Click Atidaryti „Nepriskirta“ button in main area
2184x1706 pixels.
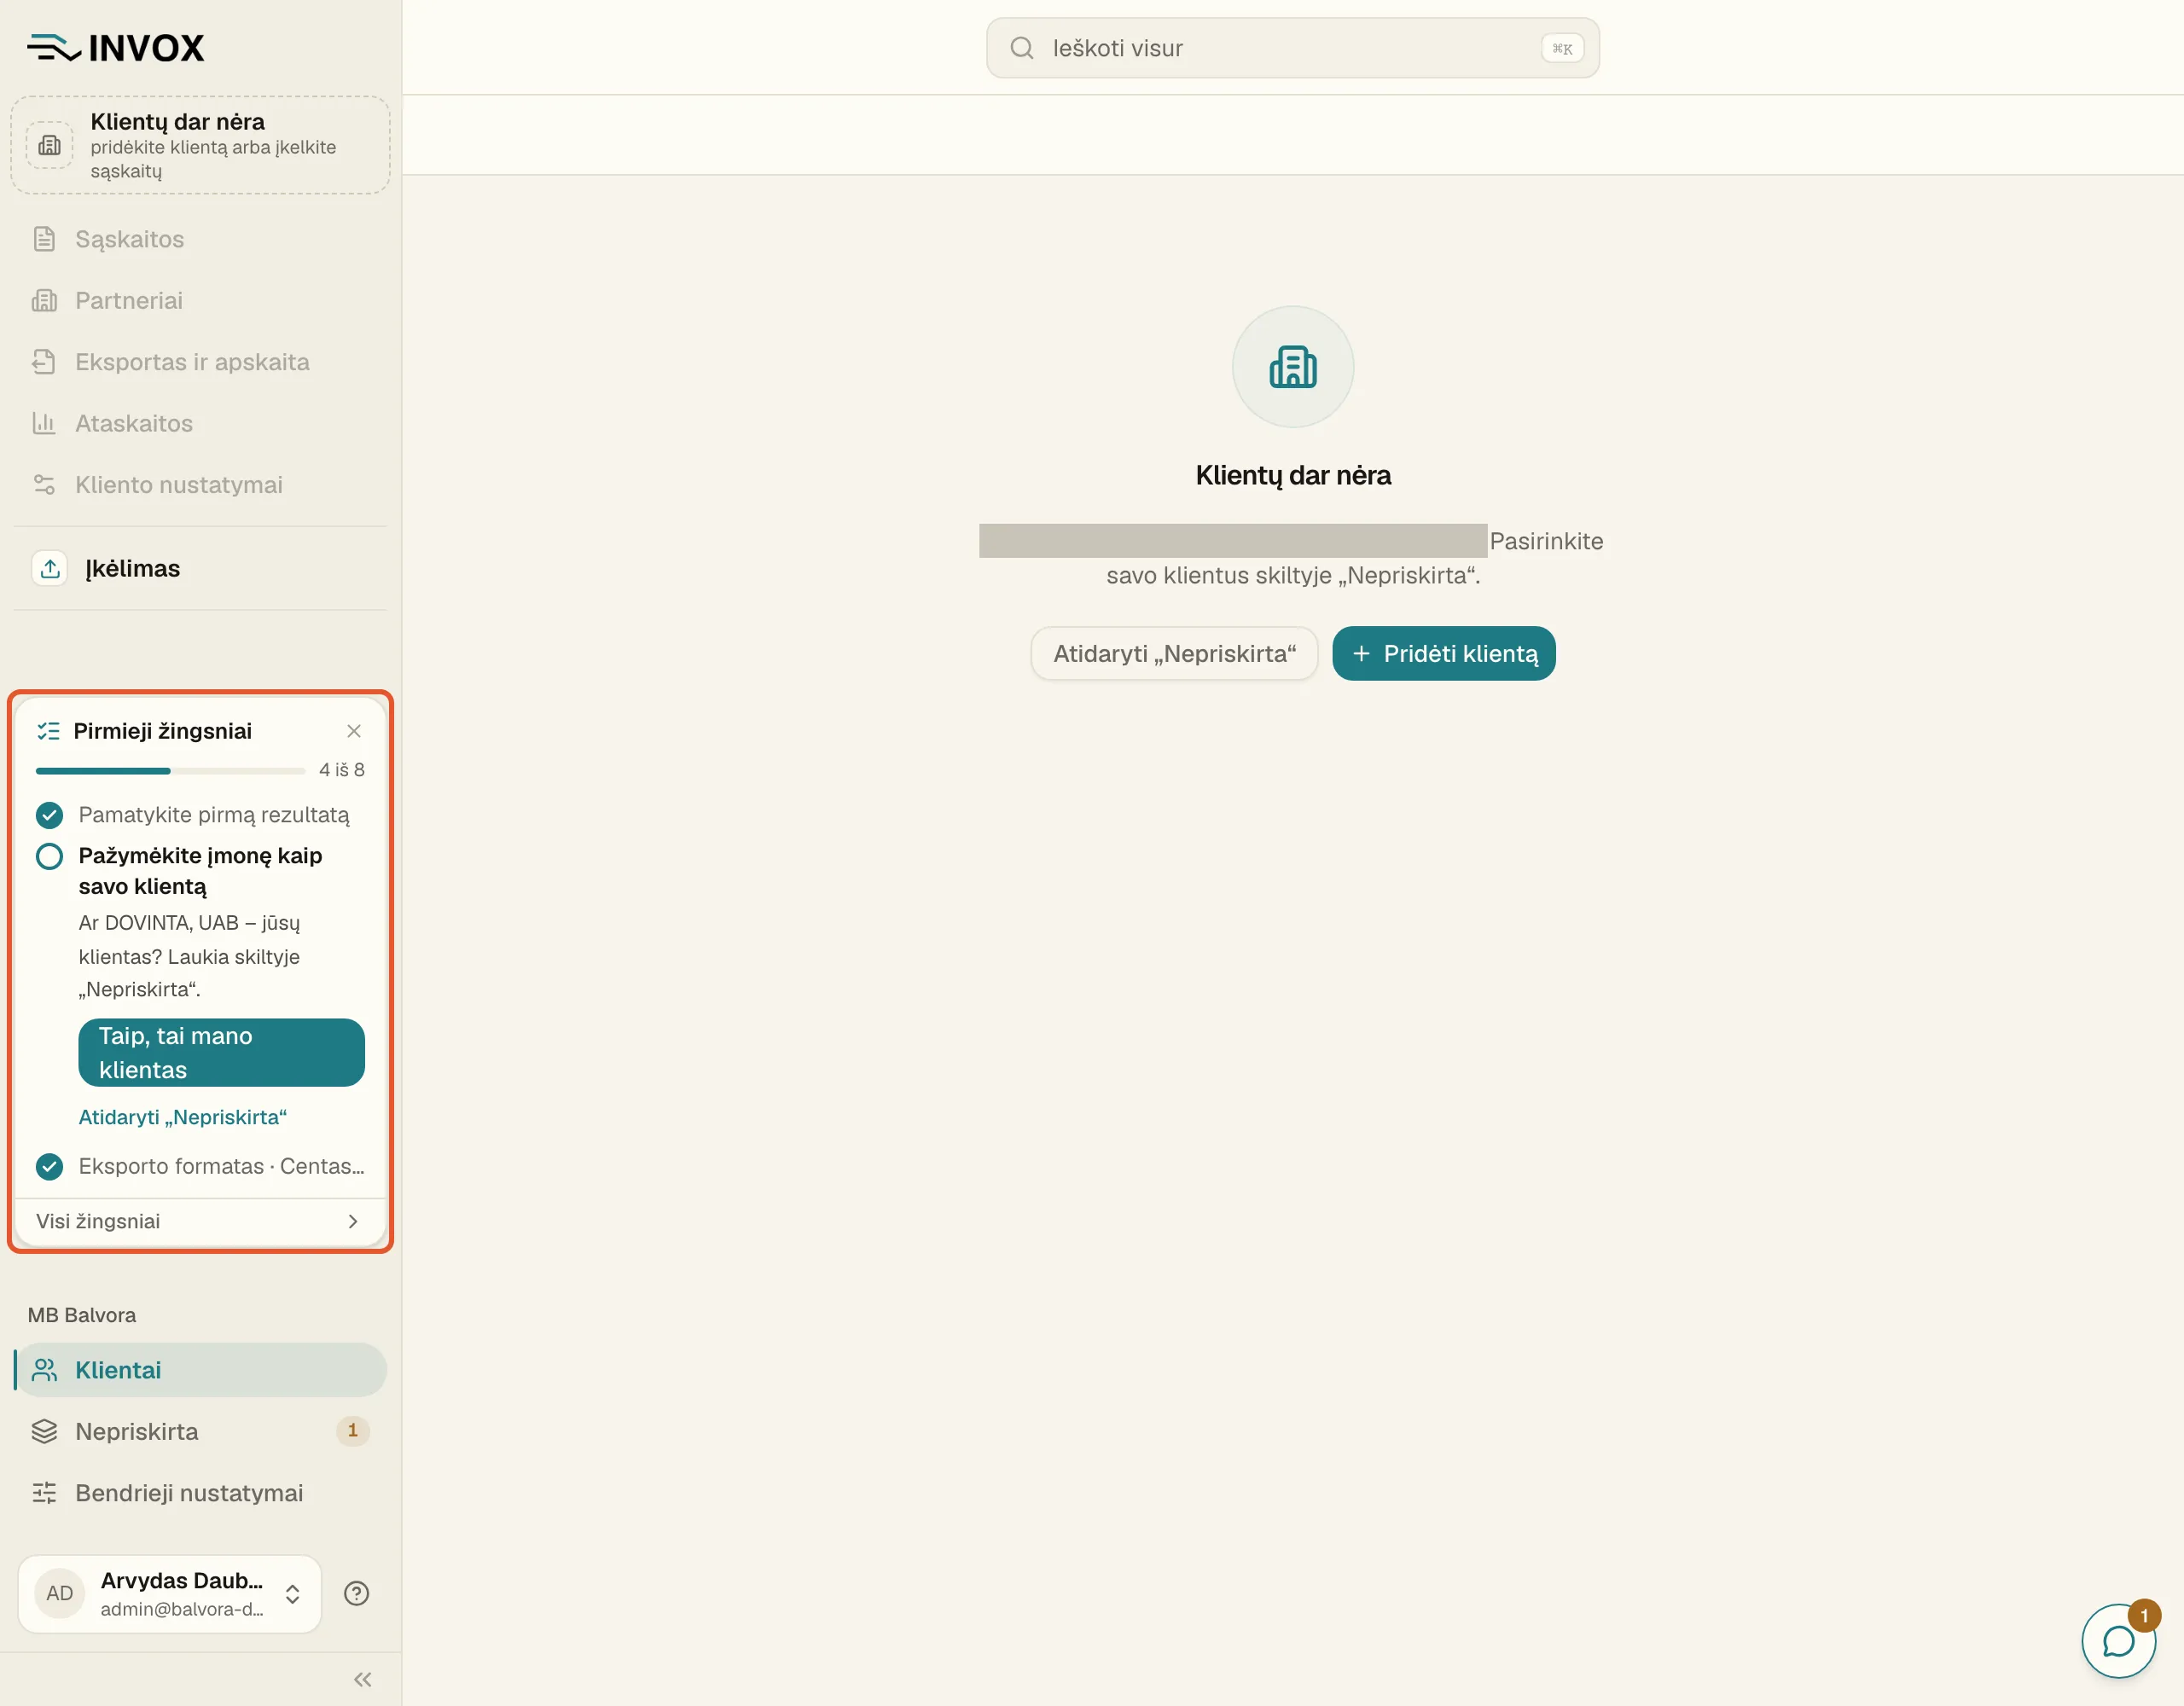tap(1174, 653)
